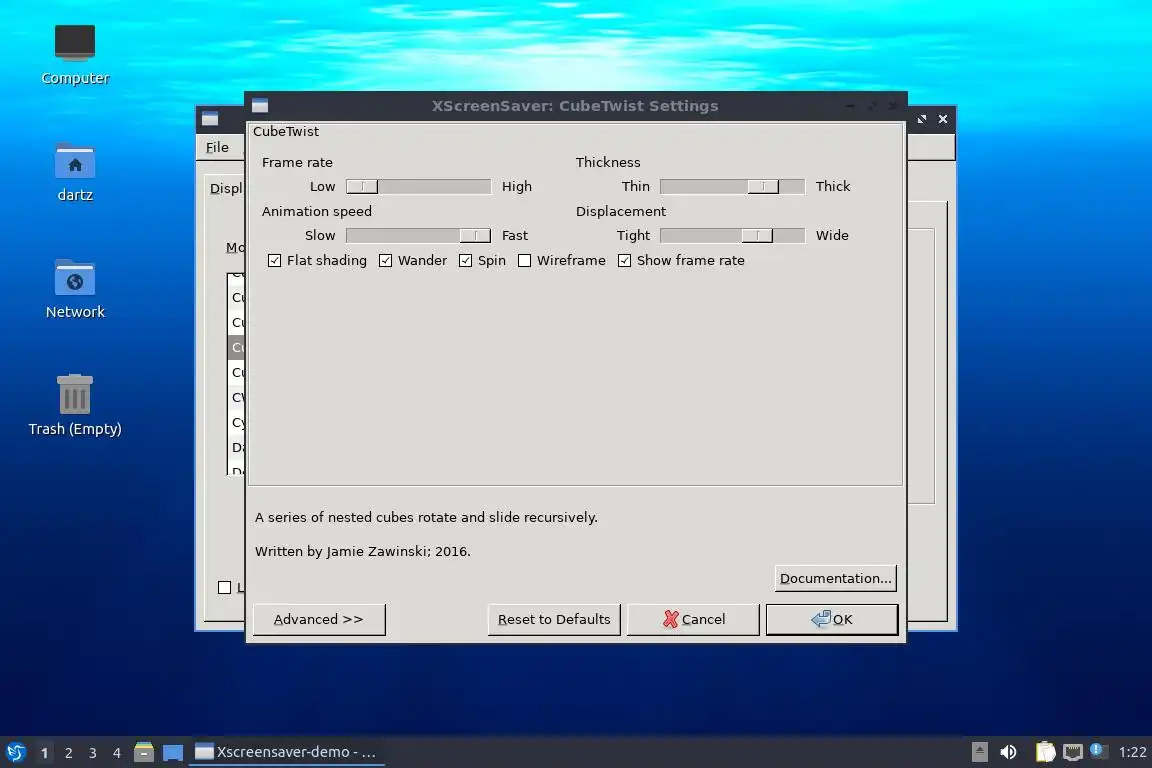The height and width of the screenshot is (768, 1152).
Task: Click the removable media eject tray icon
Action: [x=979, y=752]
